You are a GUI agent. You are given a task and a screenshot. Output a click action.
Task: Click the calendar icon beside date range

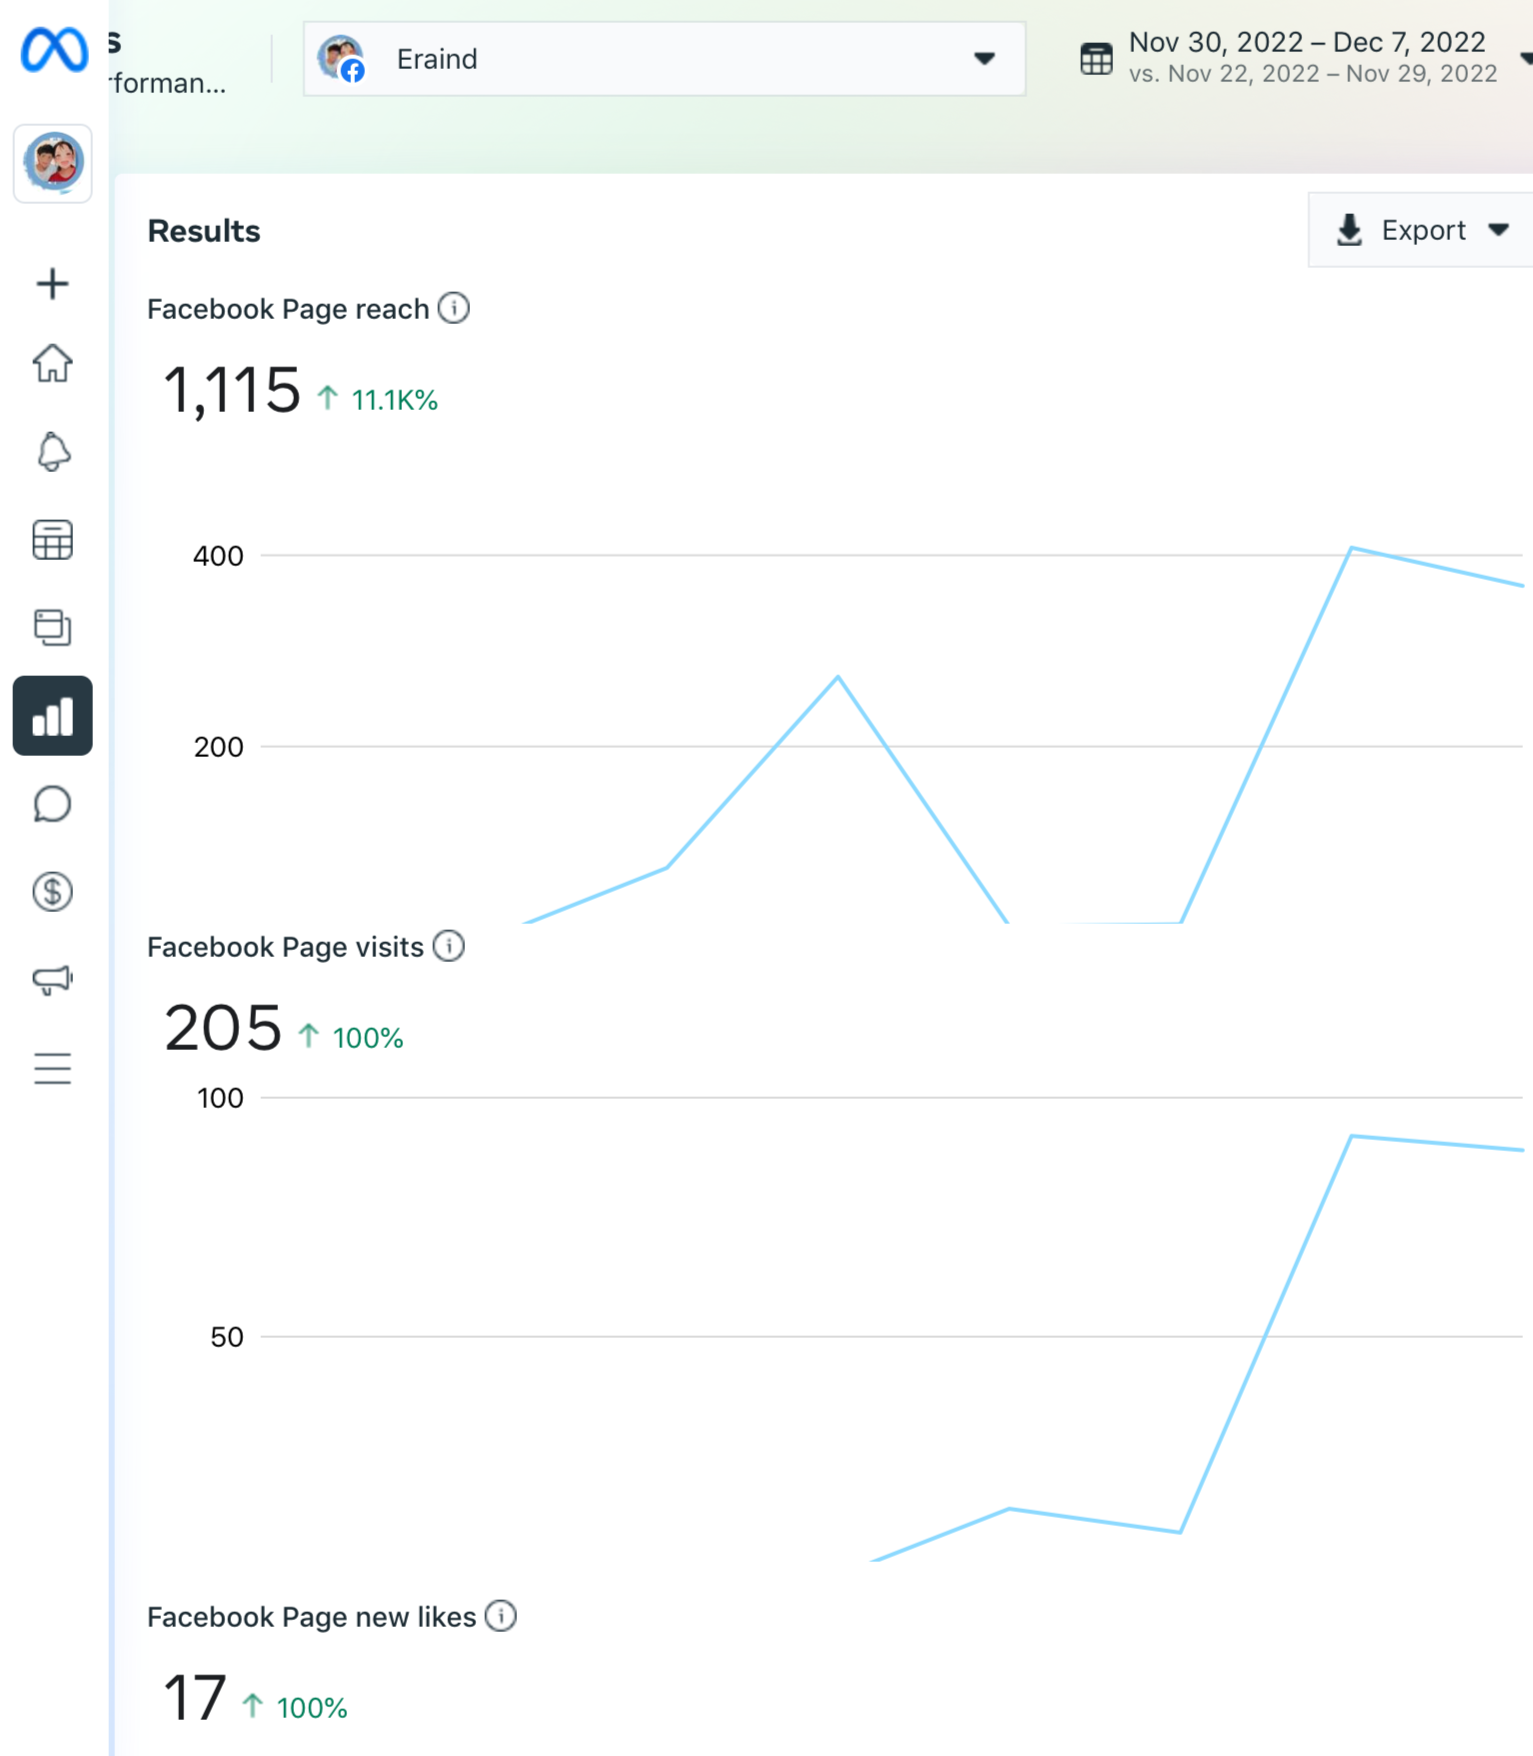pos(1096,59)
